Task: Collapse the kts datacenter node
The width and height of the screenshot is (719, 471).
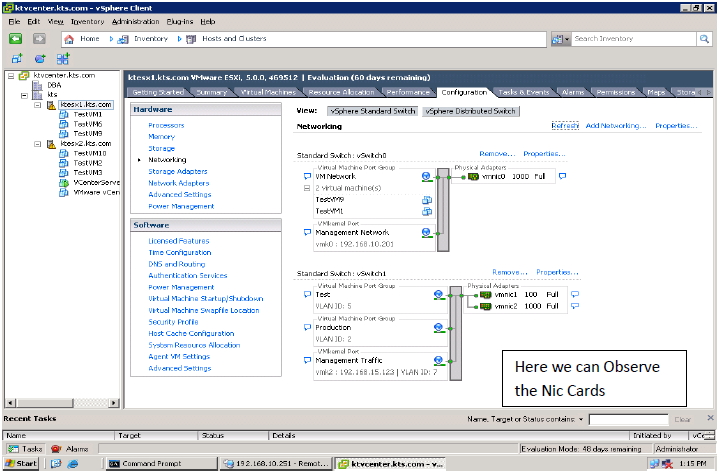Action: coord(24,95)
